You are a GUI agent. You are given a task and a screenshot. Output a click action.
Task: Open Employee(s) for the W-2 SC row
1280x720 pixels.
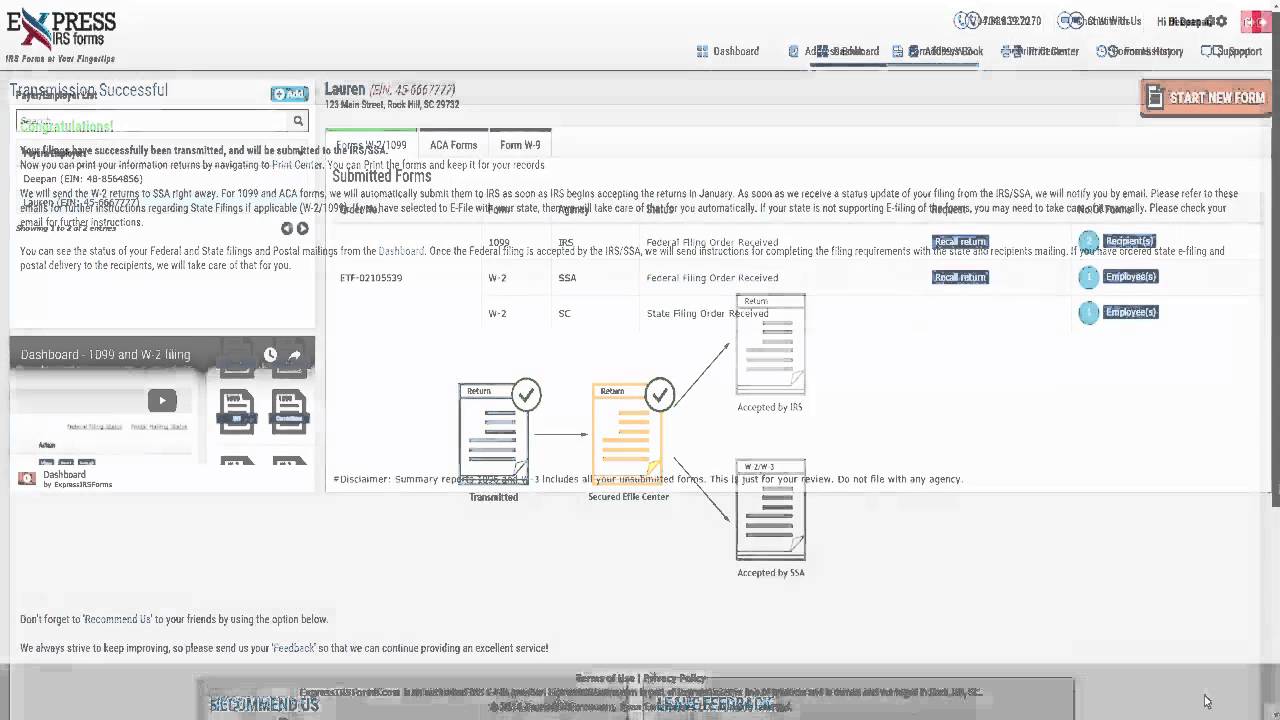(1131, 312)
